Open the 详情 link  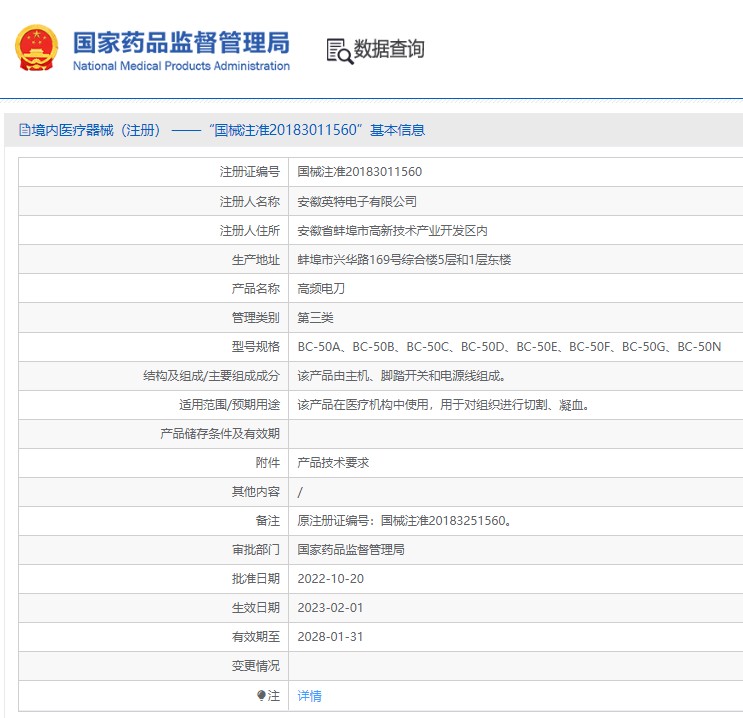[310, 695]
